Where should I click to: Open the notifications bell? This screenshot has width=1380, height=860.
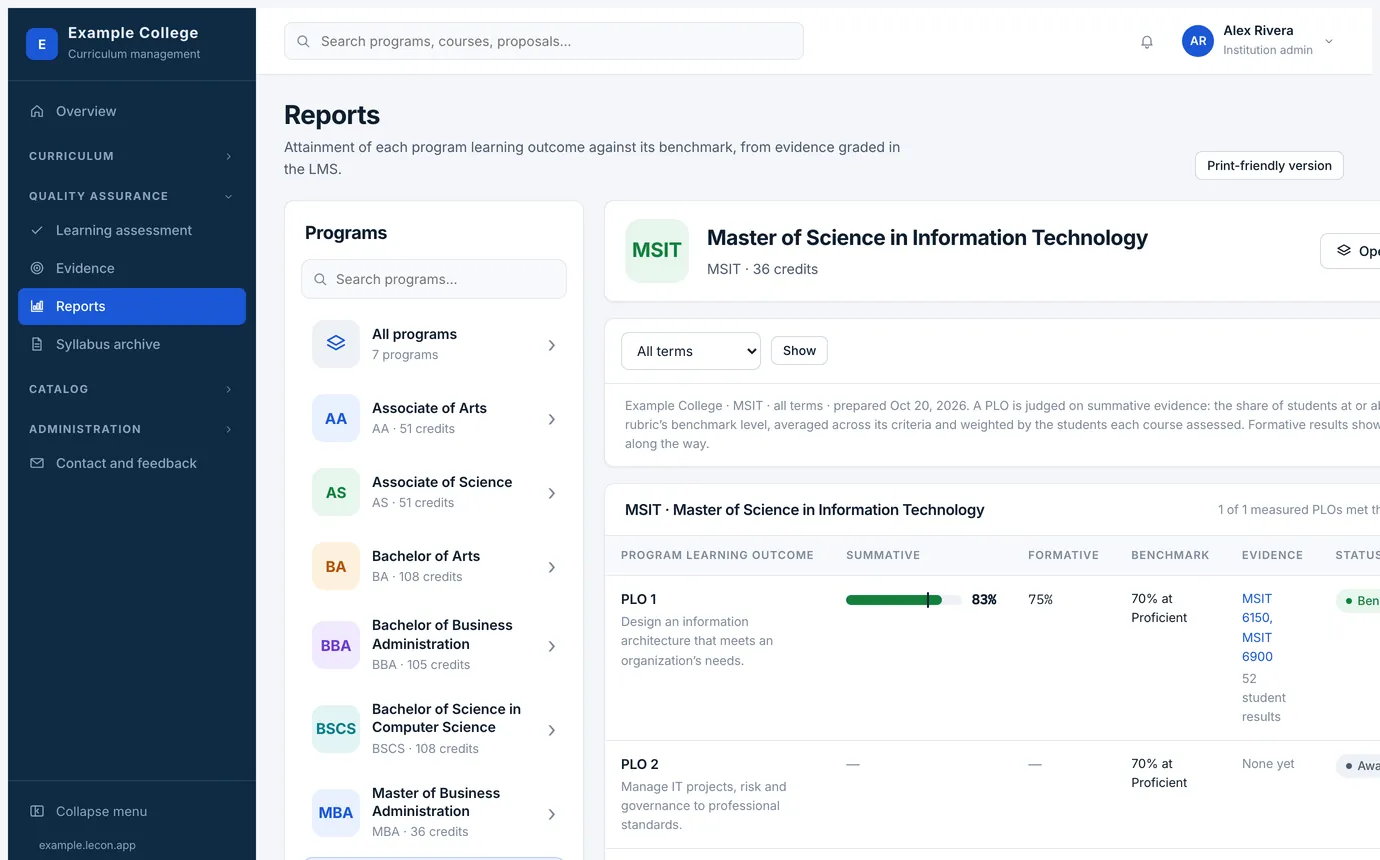pyautogui.click(x=1147, y=42)
